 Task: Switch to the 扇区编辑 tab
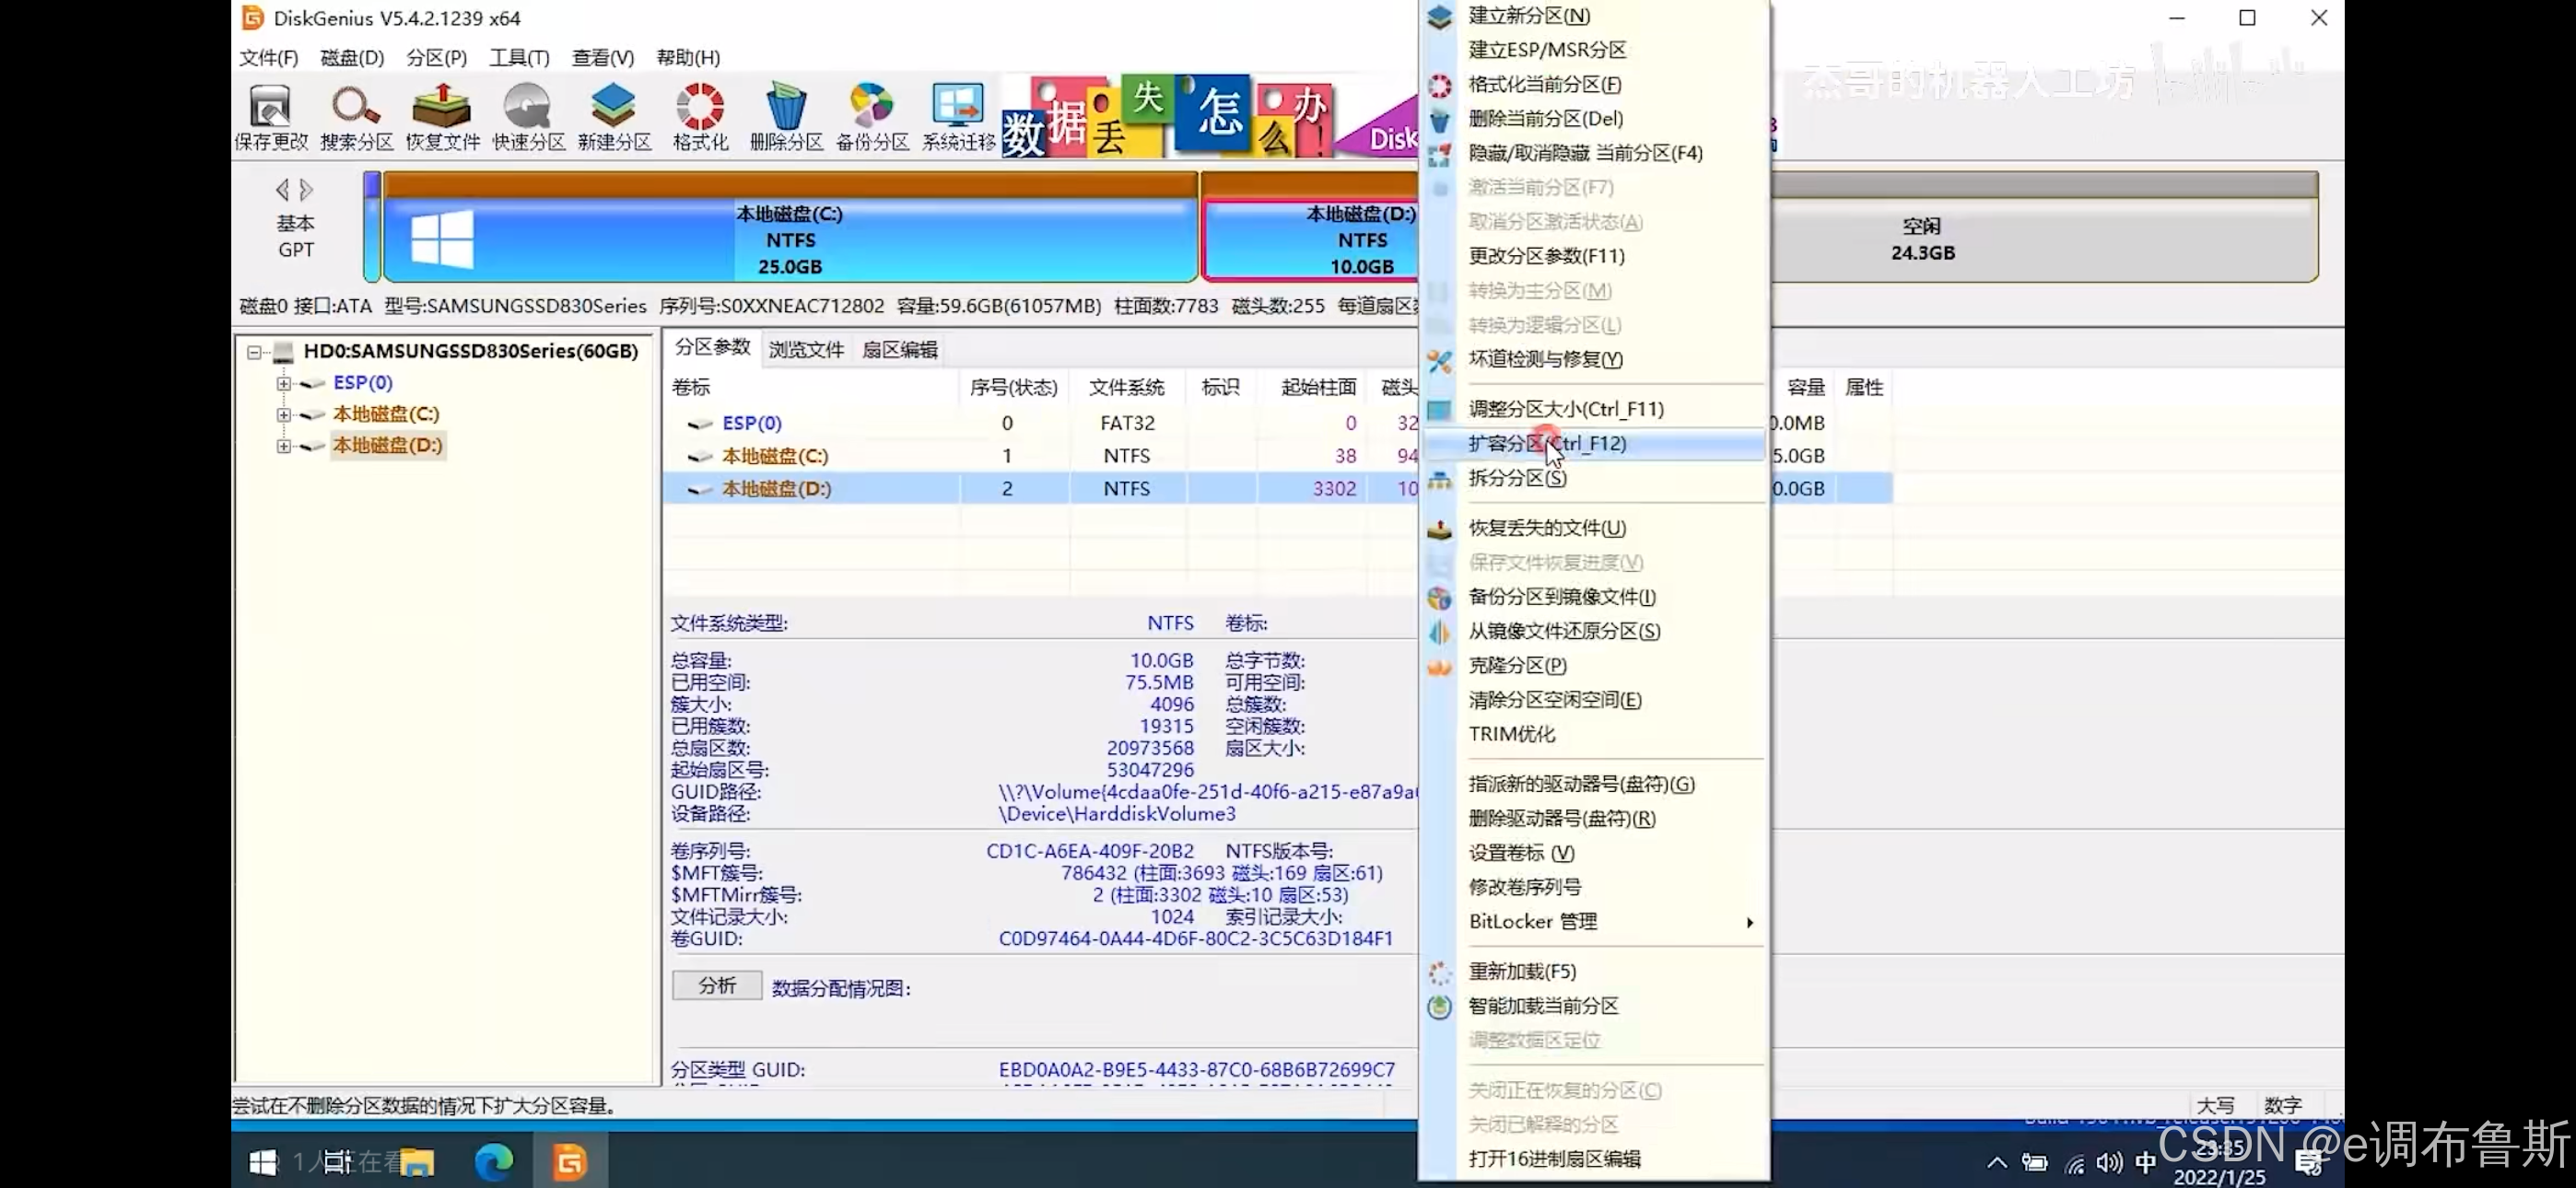(x=900, y=349)
